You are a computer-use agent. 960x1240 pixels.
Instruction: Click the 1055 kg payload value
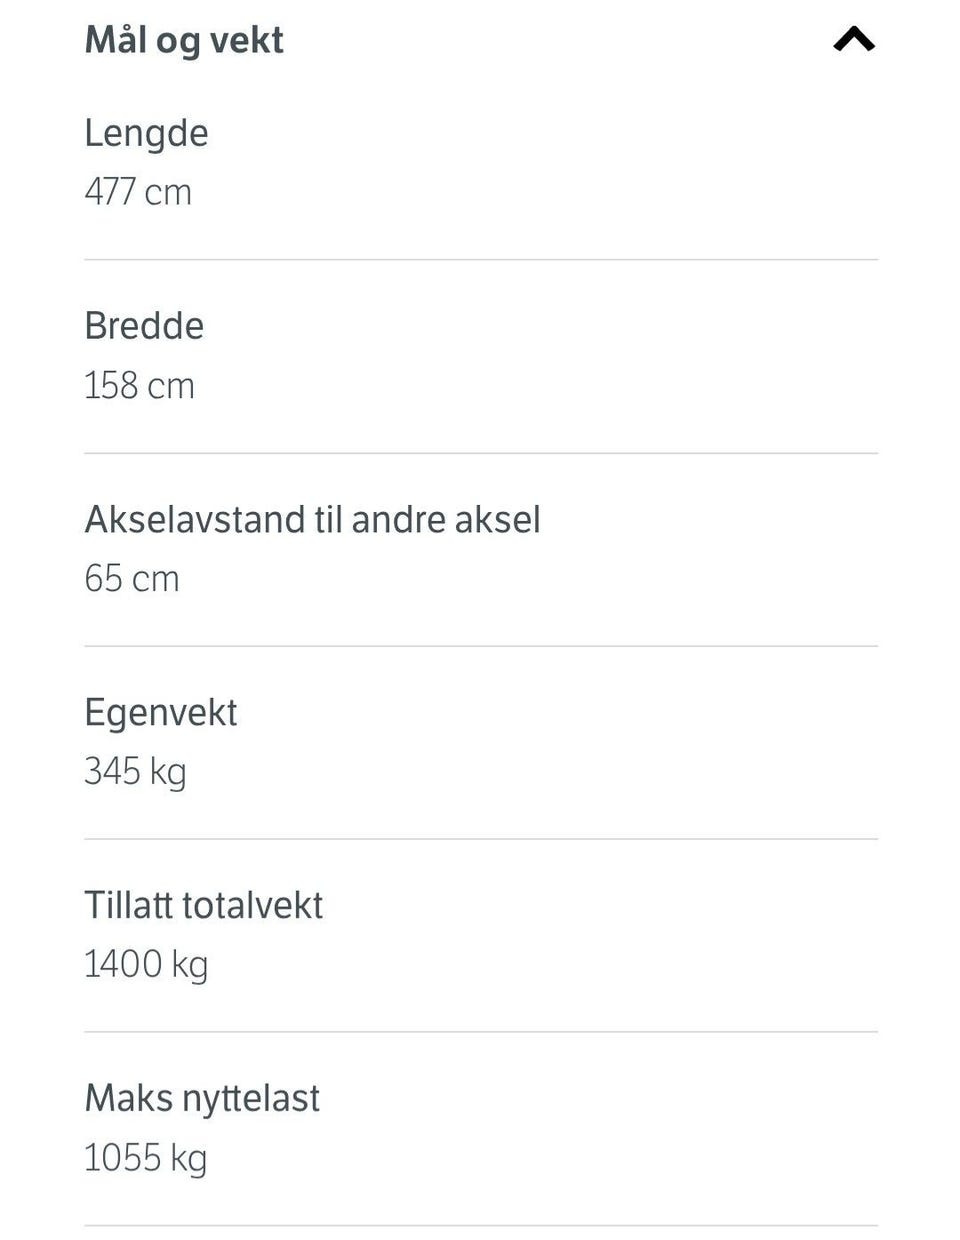tap(145, 1158)
